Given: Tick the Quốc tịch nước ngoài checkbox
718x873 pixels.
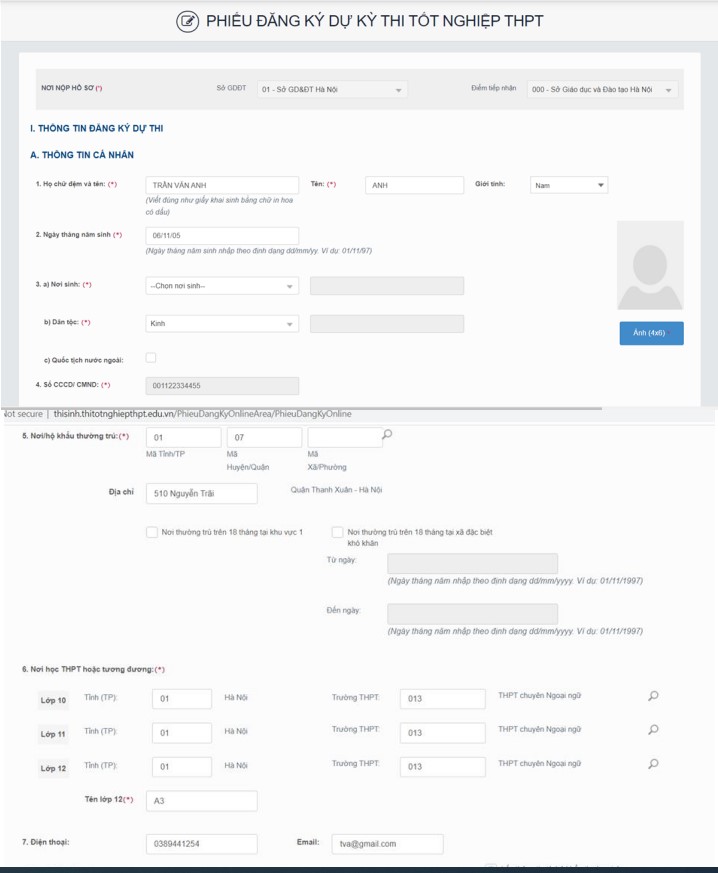Looking at the screenshot, I should (151, 358).
